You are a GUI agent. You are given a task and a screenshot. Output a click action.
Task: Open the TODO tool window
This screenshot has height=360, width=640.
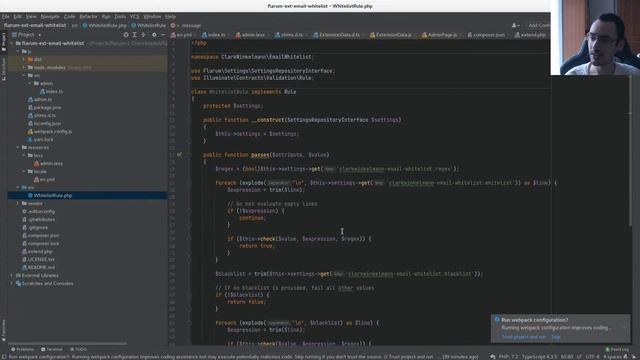pos(78,349)
